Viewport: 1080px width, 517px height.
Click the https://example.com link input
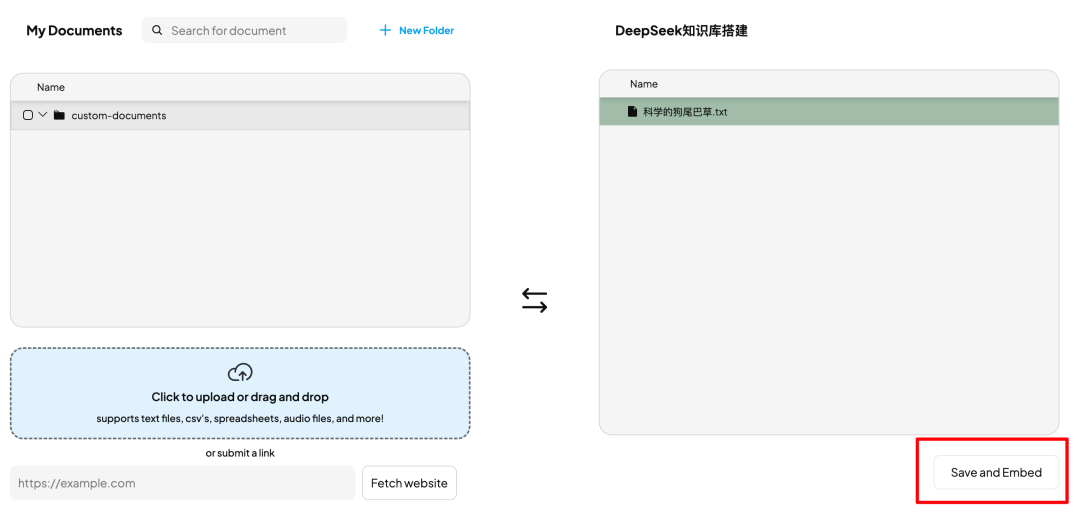point(183,483)
